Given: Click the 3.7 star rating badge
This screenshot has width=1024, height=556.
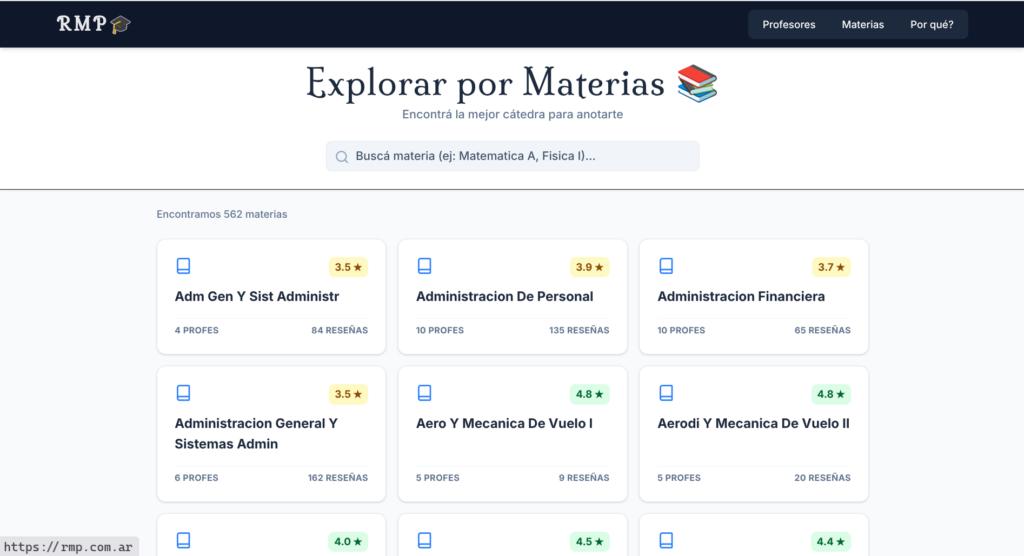Looking at the screenshot, I should (831, 268).
